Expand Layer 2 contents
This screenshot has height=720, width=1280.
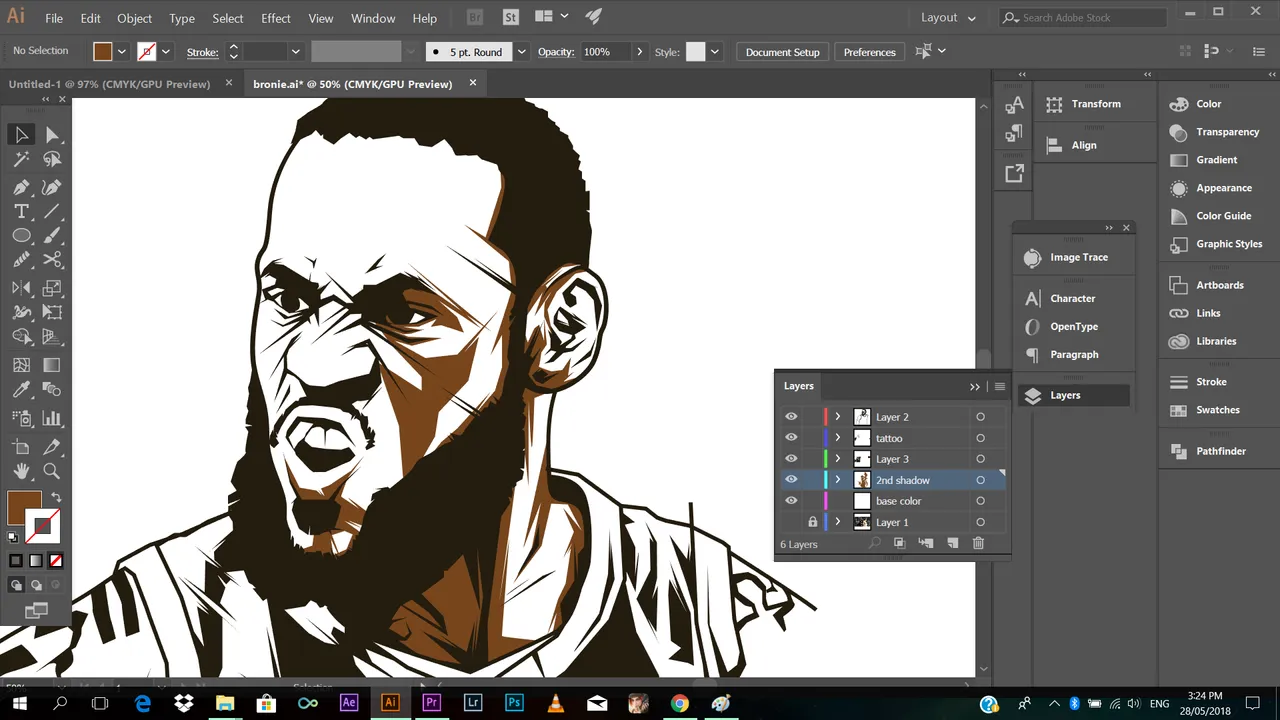click(x=837, y=417)
